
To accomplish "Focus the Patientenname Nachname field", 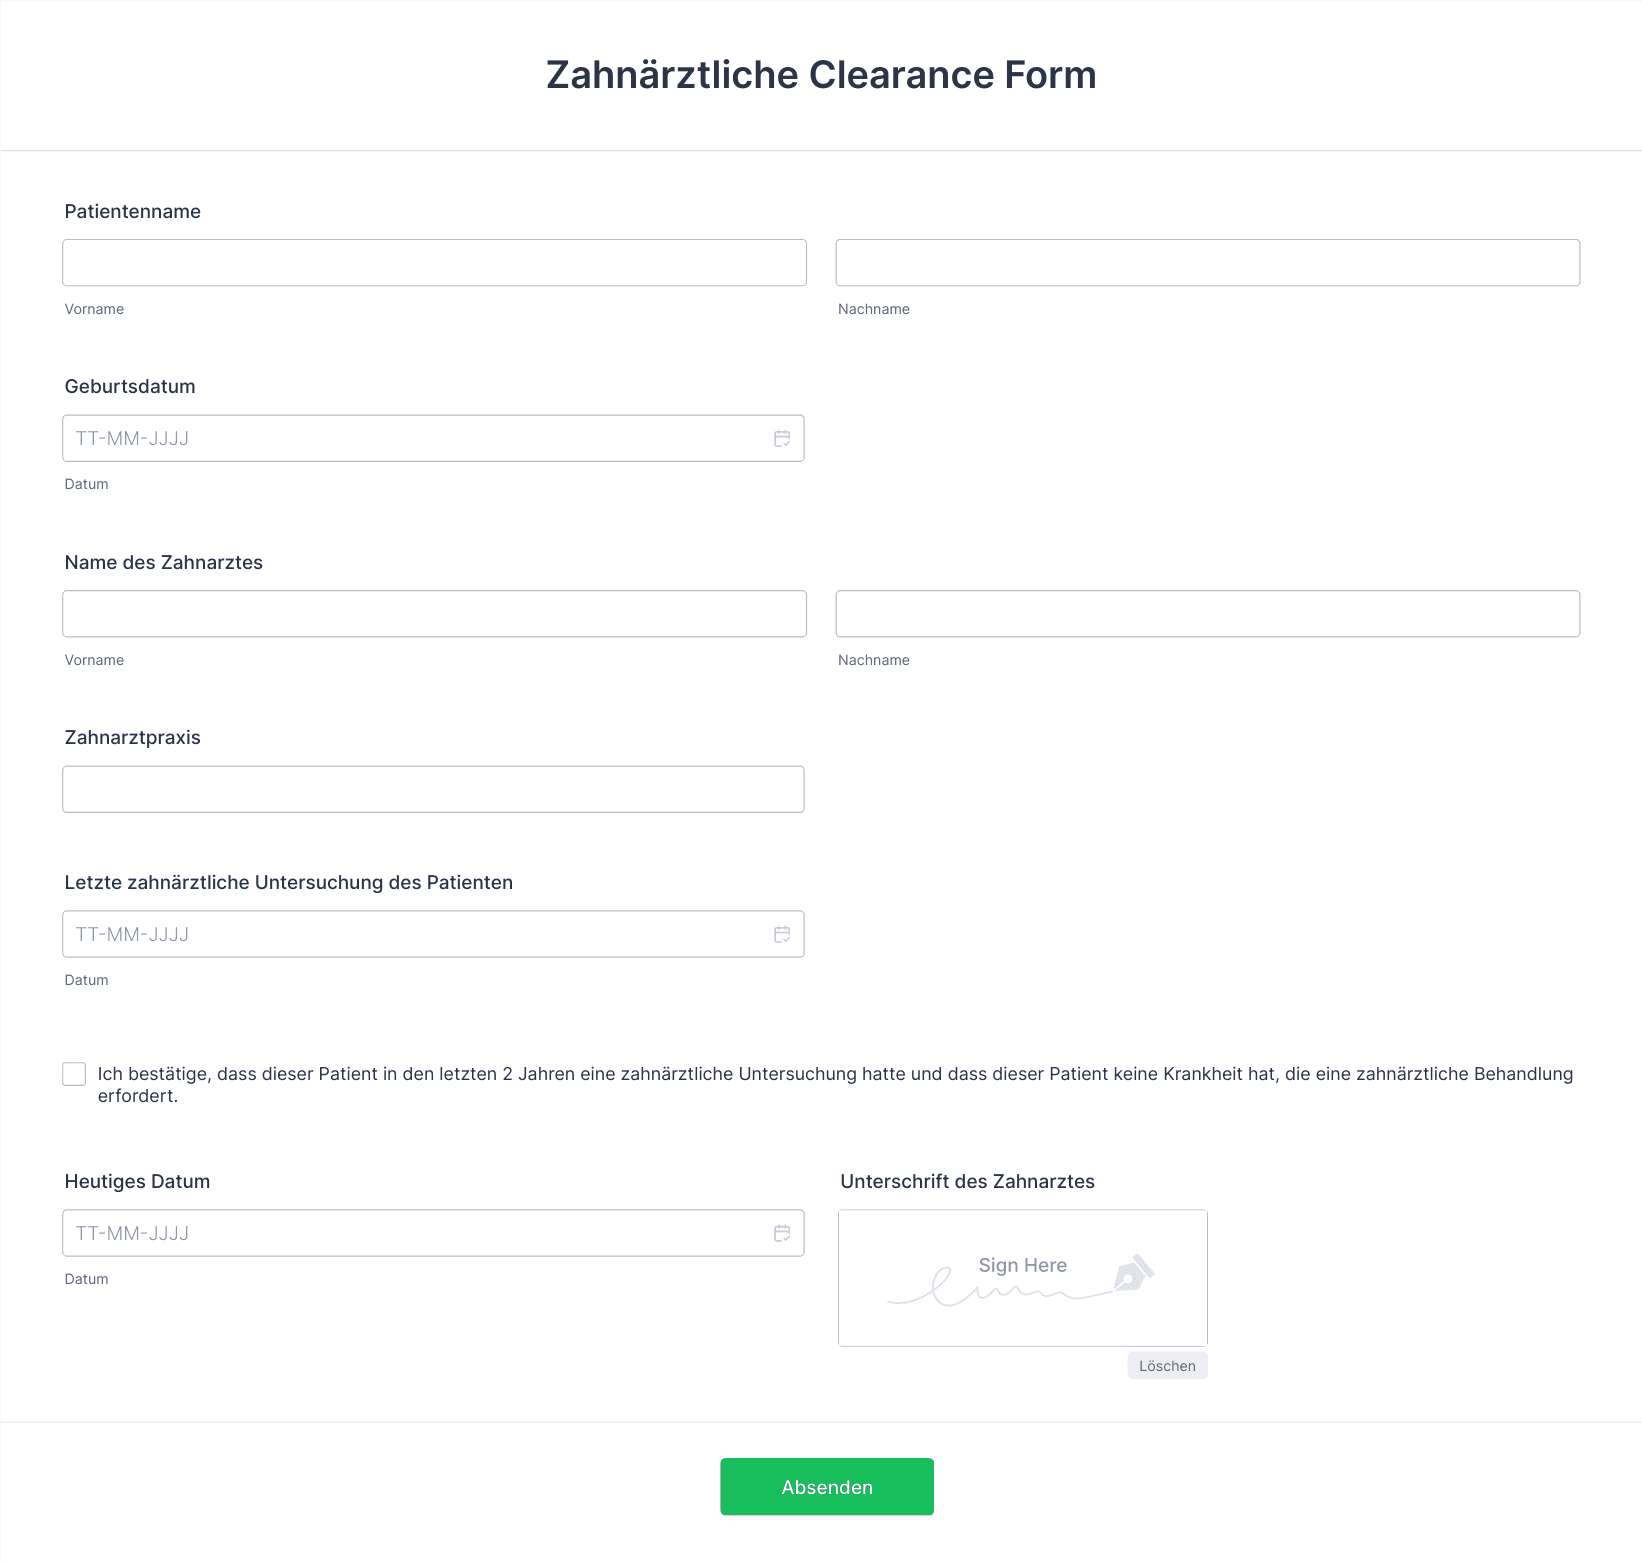I will [x=1207, y=263].
